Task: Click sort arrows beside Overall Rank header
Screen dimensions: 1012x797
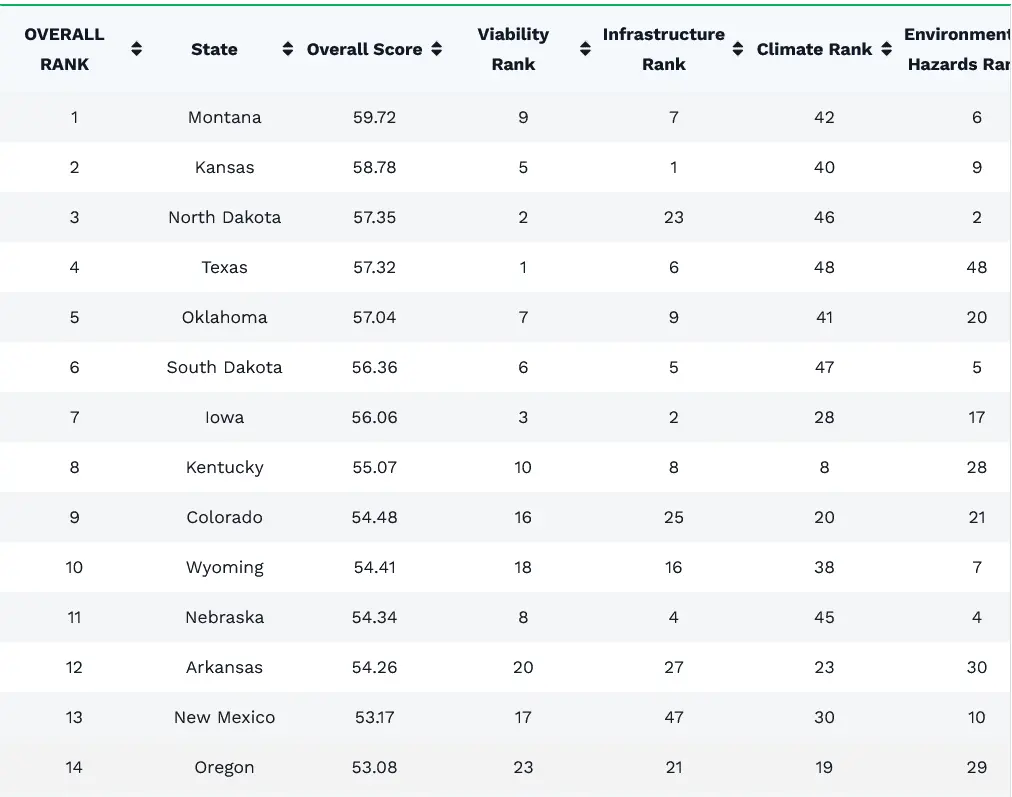Action: click(x=137, y=49)
